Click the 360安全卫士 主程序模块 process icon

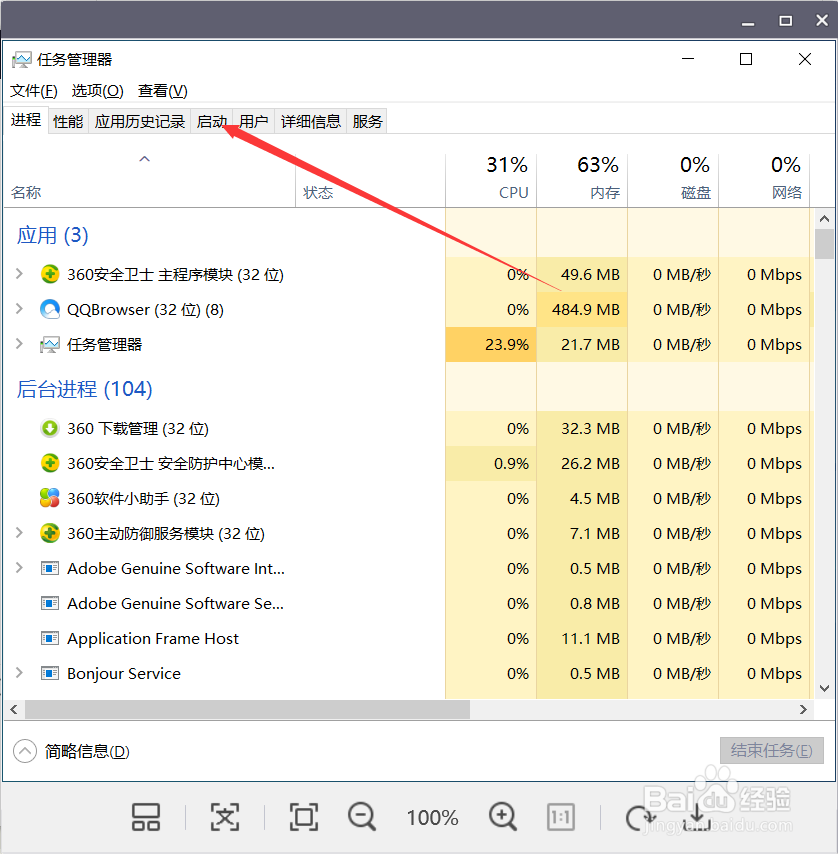pos(50,274)
